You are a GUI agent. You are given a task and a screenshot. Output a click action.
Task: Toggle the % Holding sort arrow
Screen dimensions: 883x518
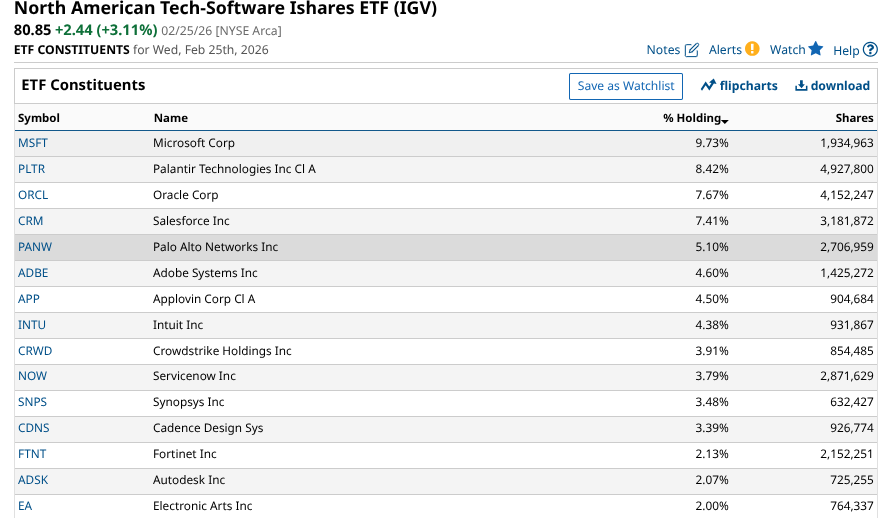tap(724, 121)
